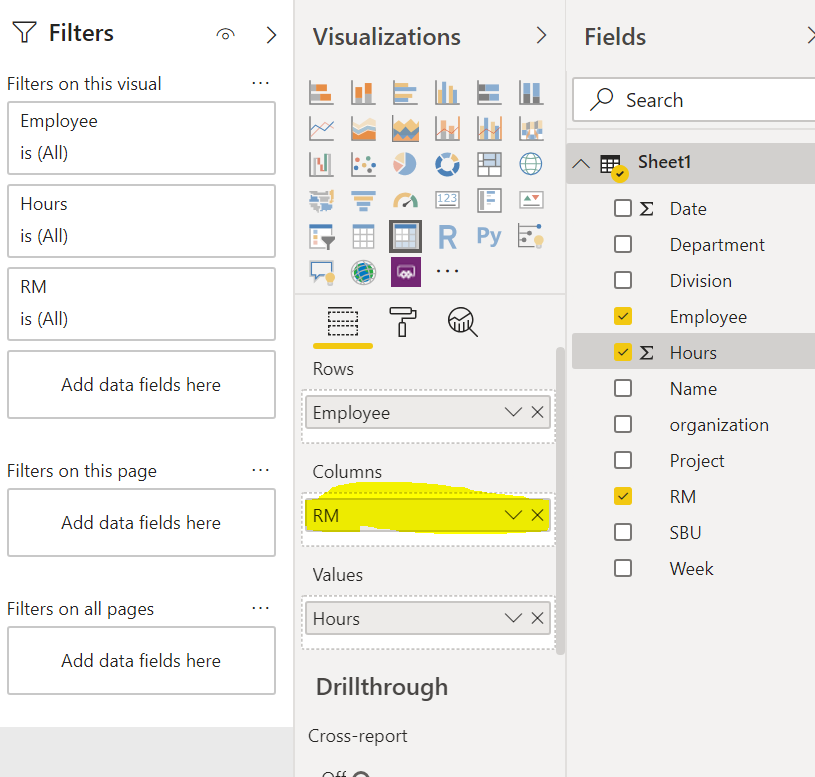
Task: Expand the RM filter card
Action: tap(141, 304)
